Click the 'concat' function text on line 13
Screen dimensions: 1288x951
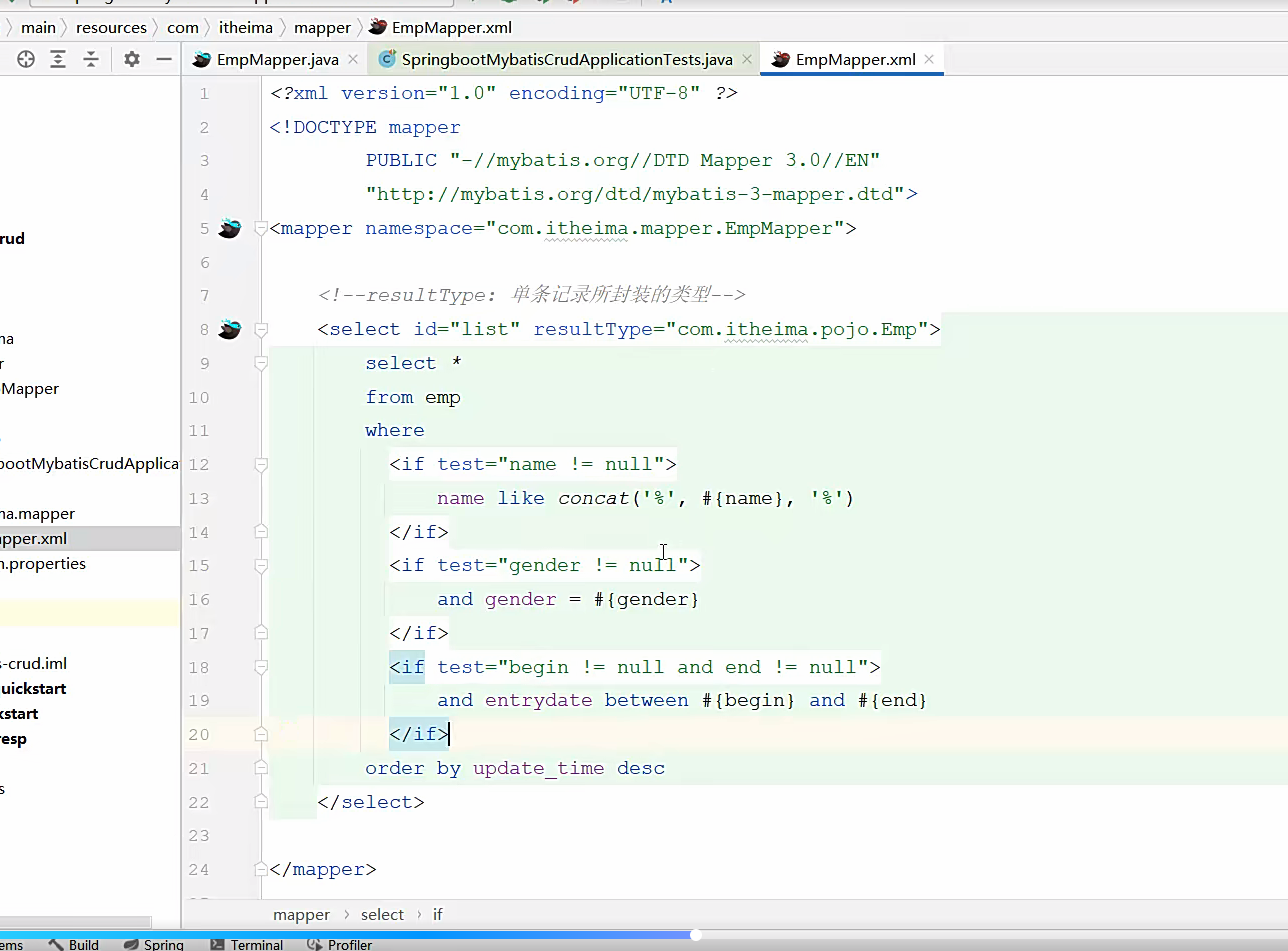point(594,498)
